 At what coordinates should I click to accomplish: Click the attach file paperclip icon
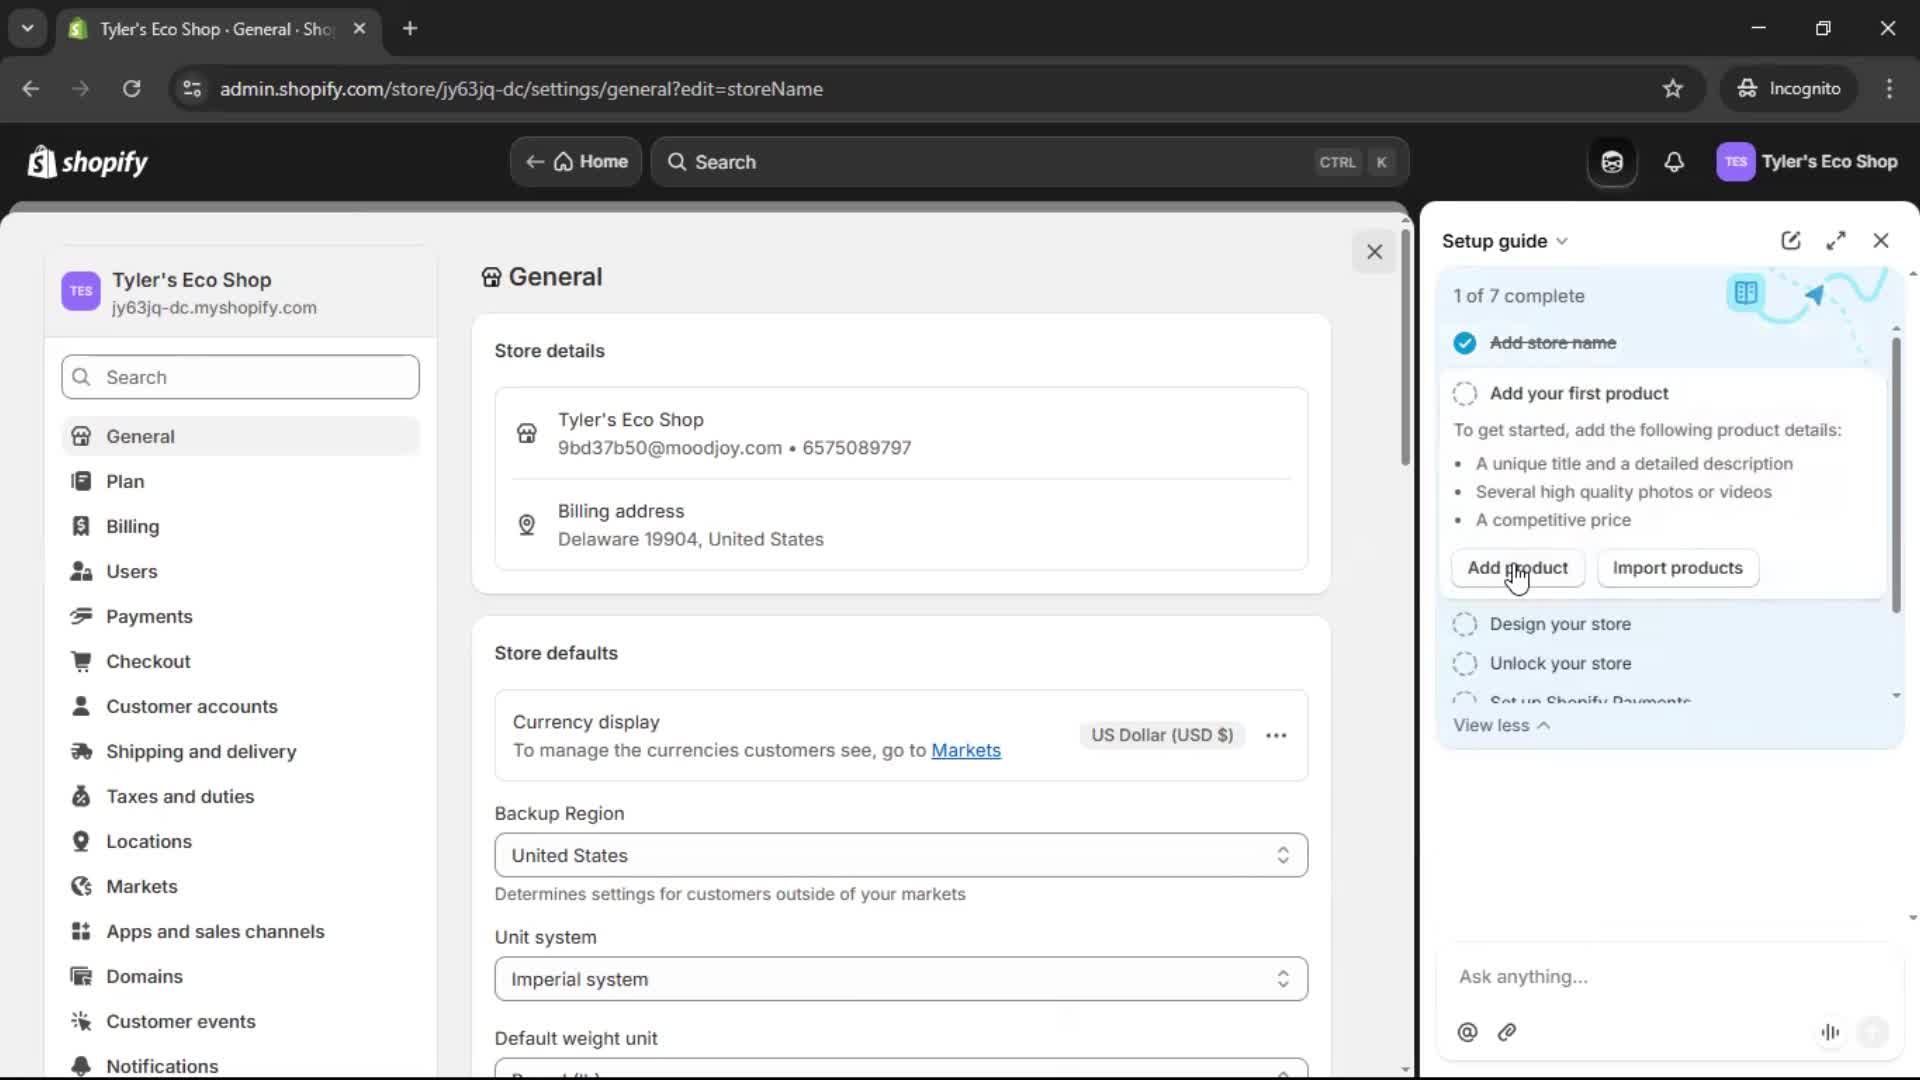1507,1032
